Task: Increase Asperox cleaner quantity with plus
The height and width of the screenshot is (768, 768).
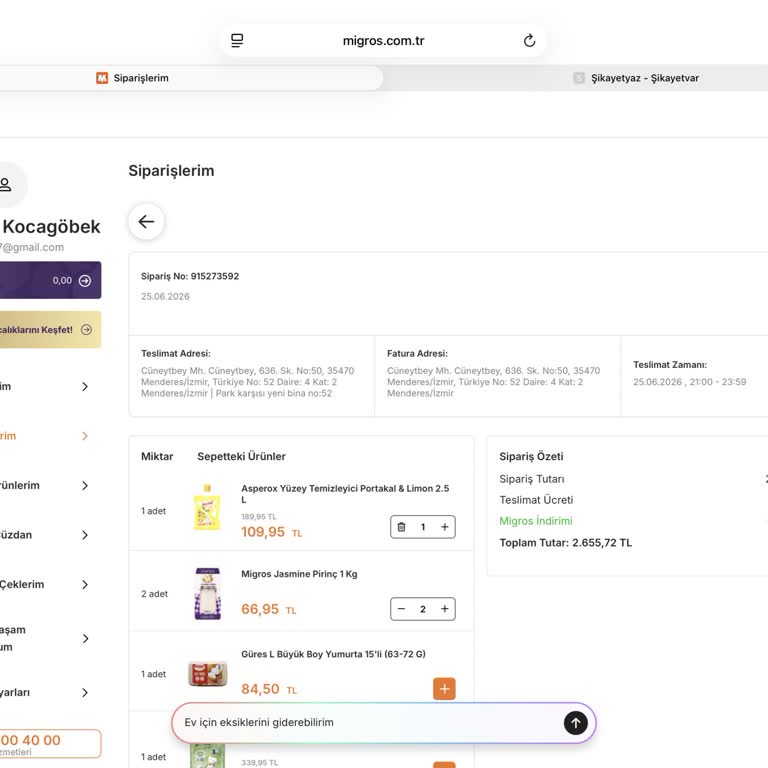Action: tap(445, 527)
